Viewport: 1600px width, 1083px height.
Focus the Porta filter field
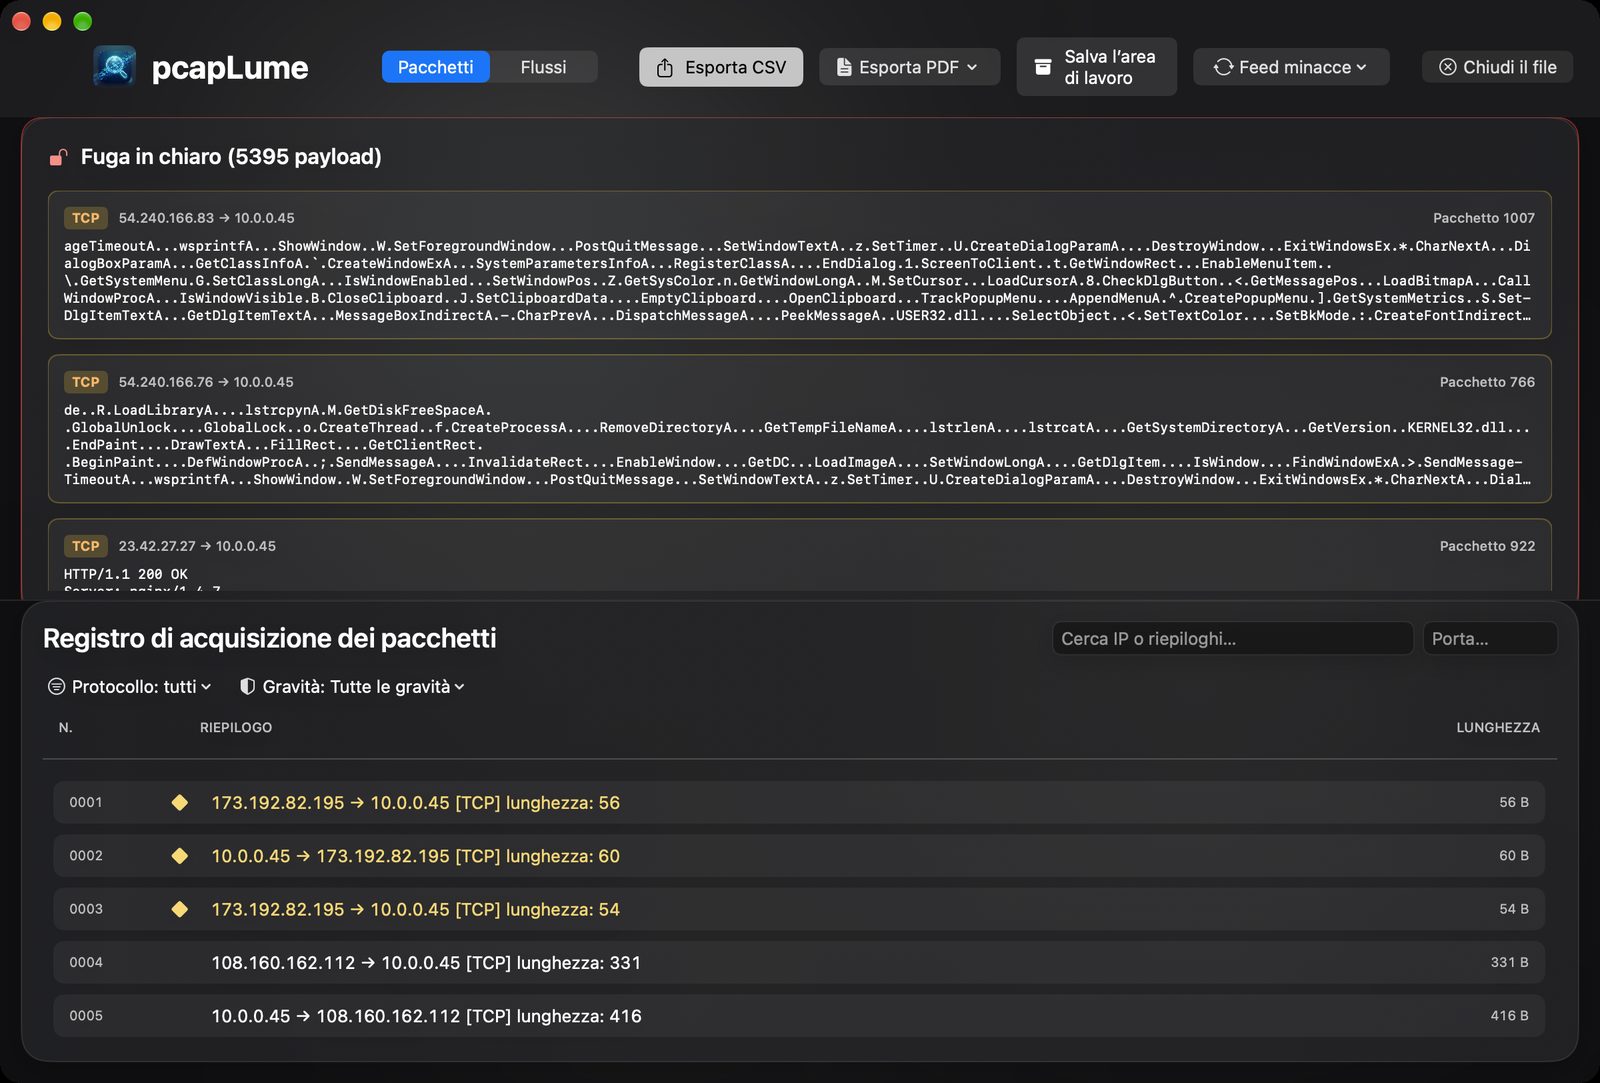[1490, 639]
